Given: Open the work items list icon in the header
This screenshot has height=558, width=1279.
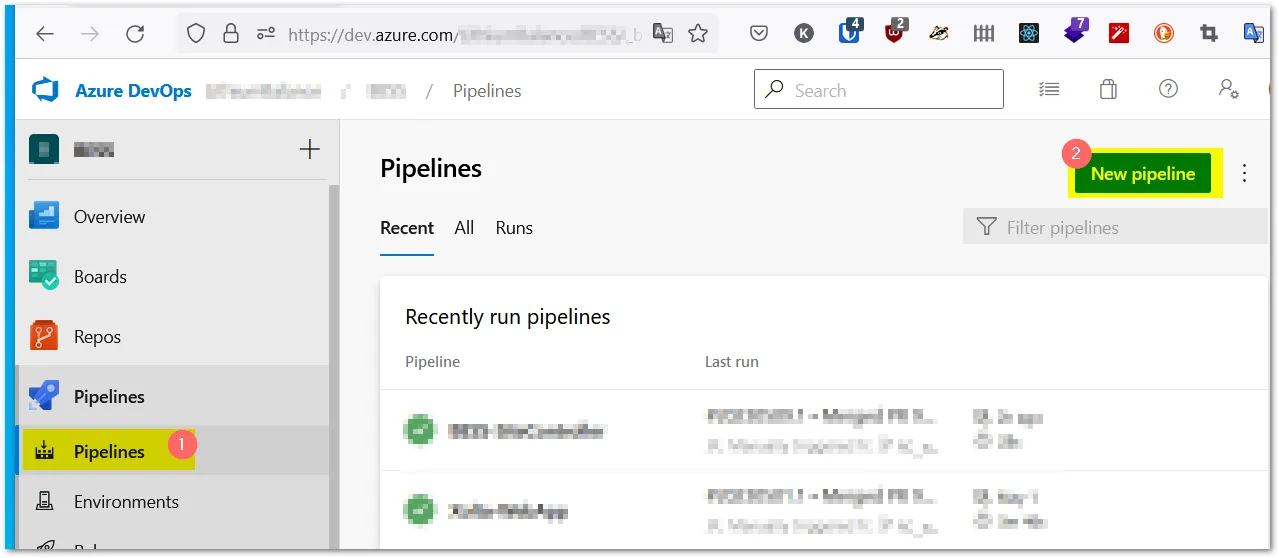Looking at the screenshot, I should tap(1049, 89).
